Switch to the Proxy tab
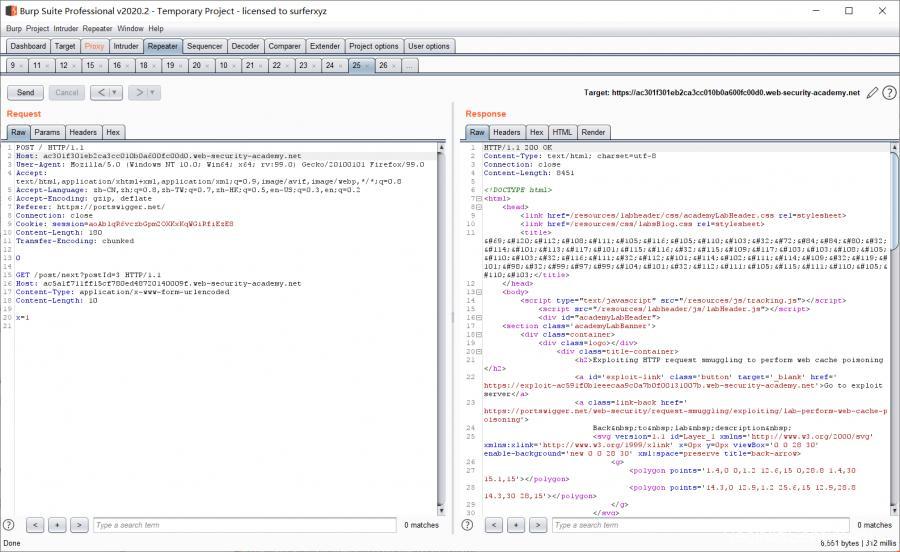This screenshot has height=552, width=900. pos(94,46)
